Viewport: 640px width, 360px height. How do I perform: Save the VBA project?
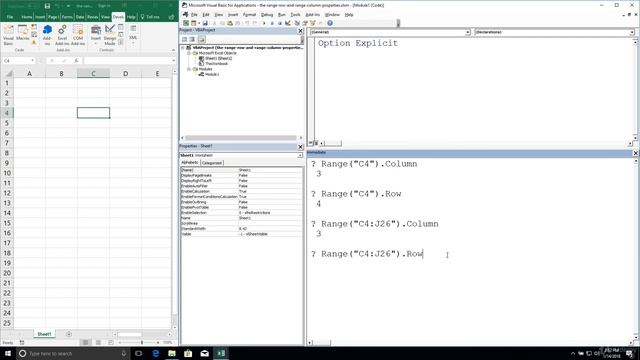205,23
